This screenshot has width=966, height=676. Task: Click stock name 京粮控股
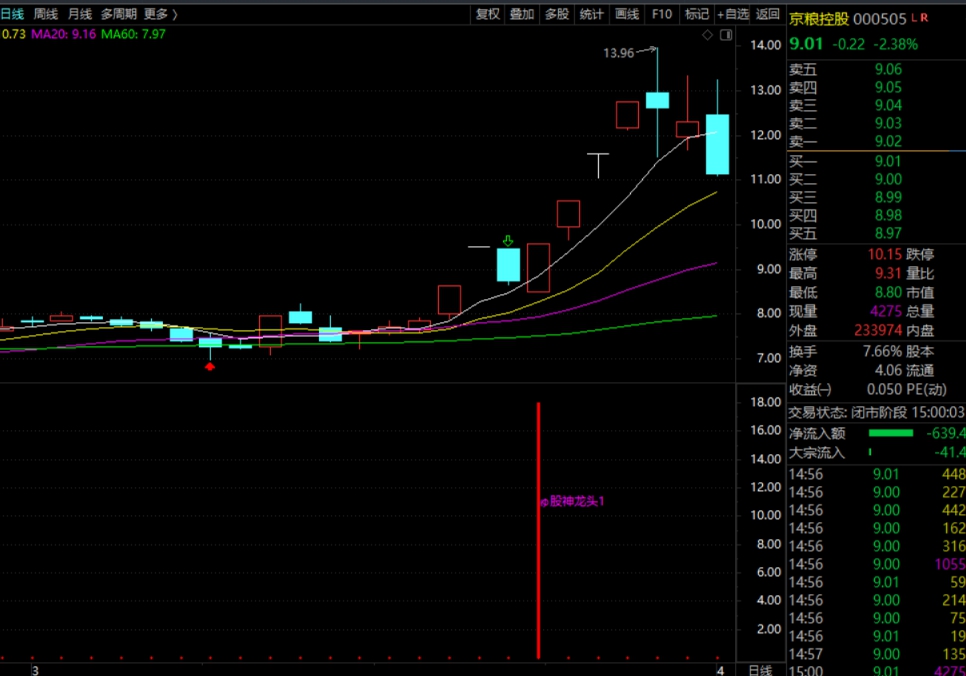819,19
